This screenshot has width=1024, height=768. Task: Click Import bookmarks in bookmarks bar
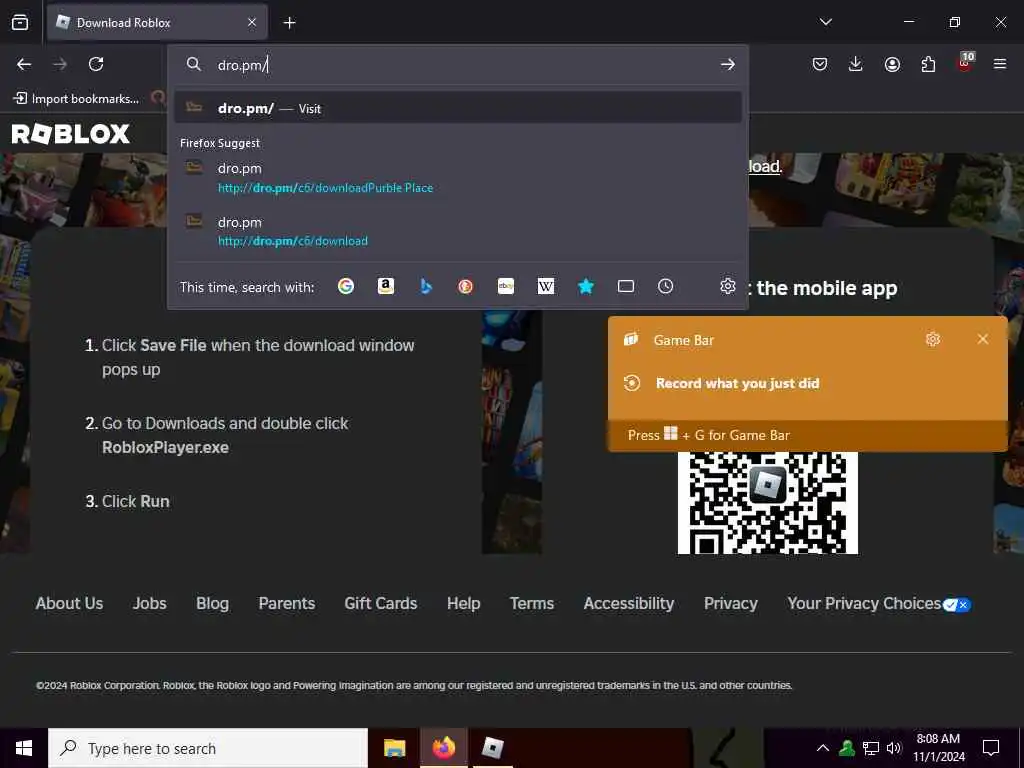[x=76, y=99]
